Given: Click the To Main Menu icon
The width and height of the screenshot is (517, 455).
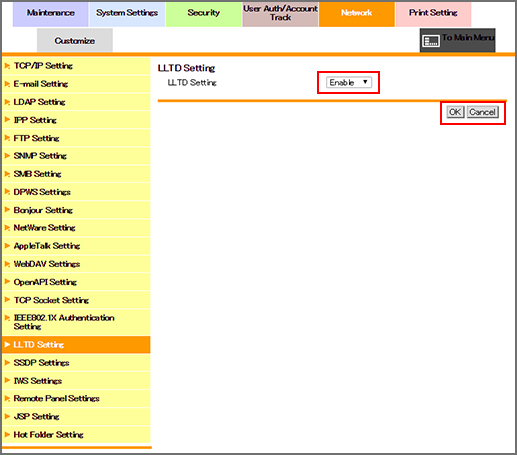Looking at the screenshot, I should (431, 41).
